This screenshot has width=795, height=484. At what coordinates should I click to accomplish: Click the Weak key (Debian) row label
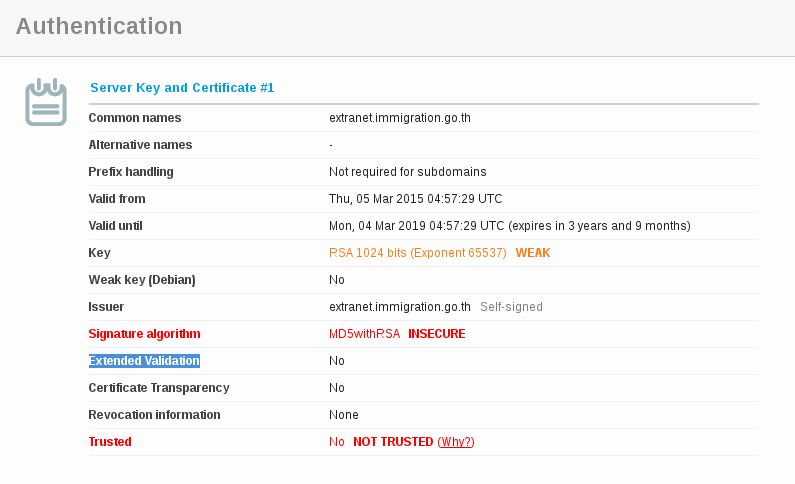(x=142, y=280)
